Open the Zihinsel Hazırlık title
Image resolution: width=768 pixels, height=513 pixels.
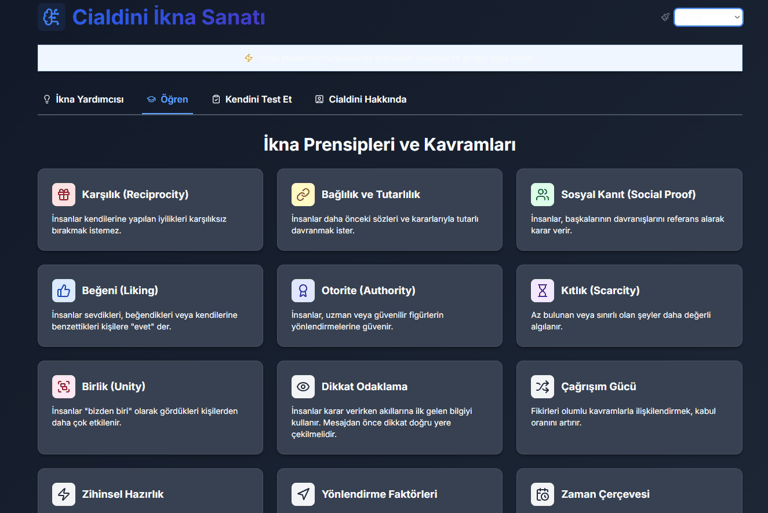click(x=123, y=494)
